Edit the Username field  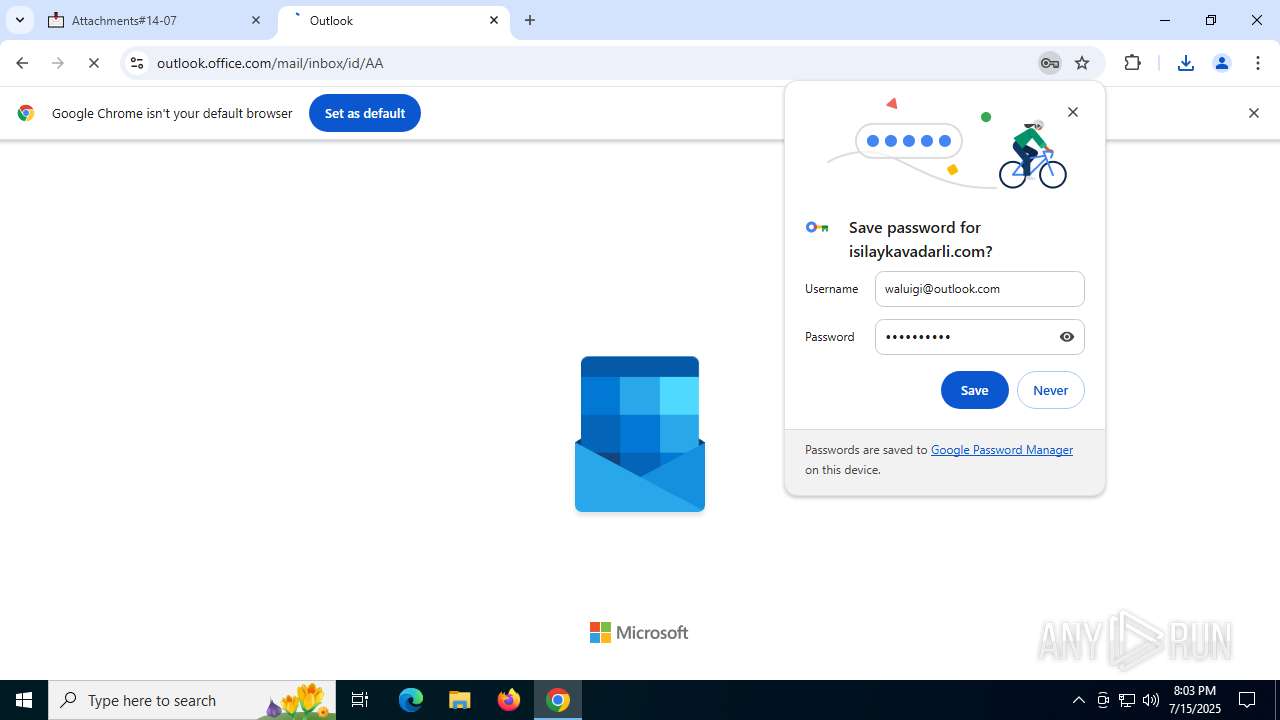pyautogui.click(x=980, y=289)
